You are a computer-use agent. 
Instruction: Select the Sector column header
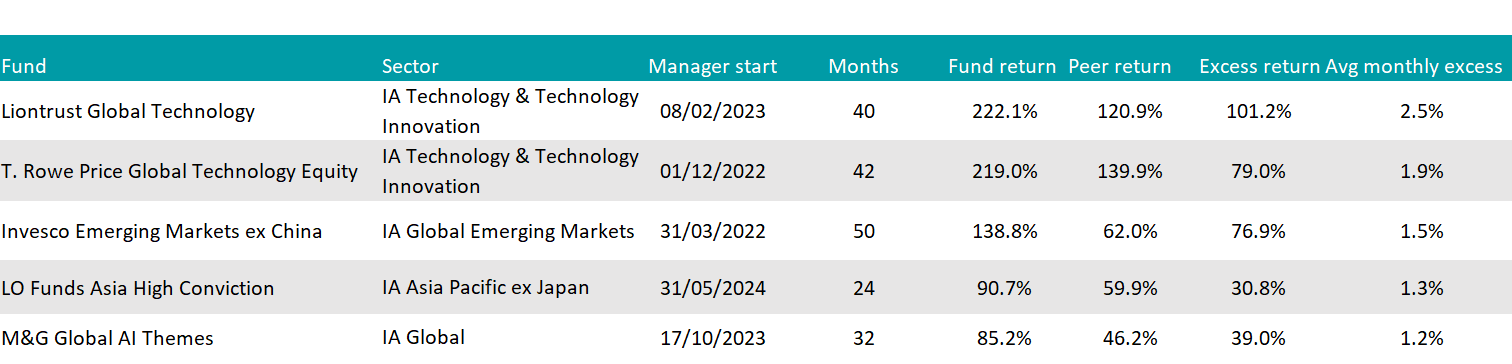pyautogui.click(x=410, y=67)
